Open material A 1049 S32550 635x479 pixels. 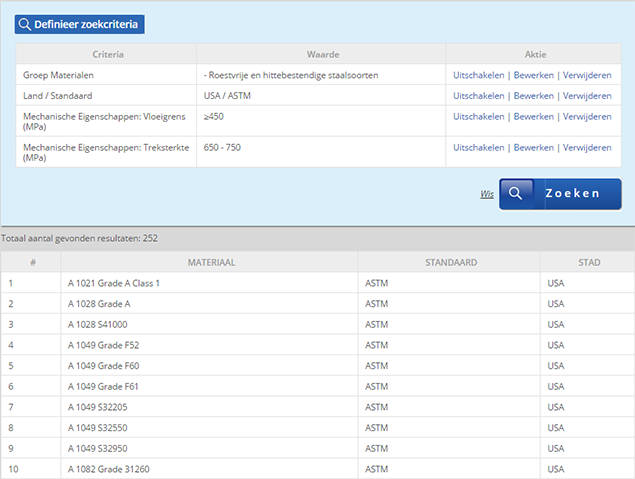coord(98,428)
